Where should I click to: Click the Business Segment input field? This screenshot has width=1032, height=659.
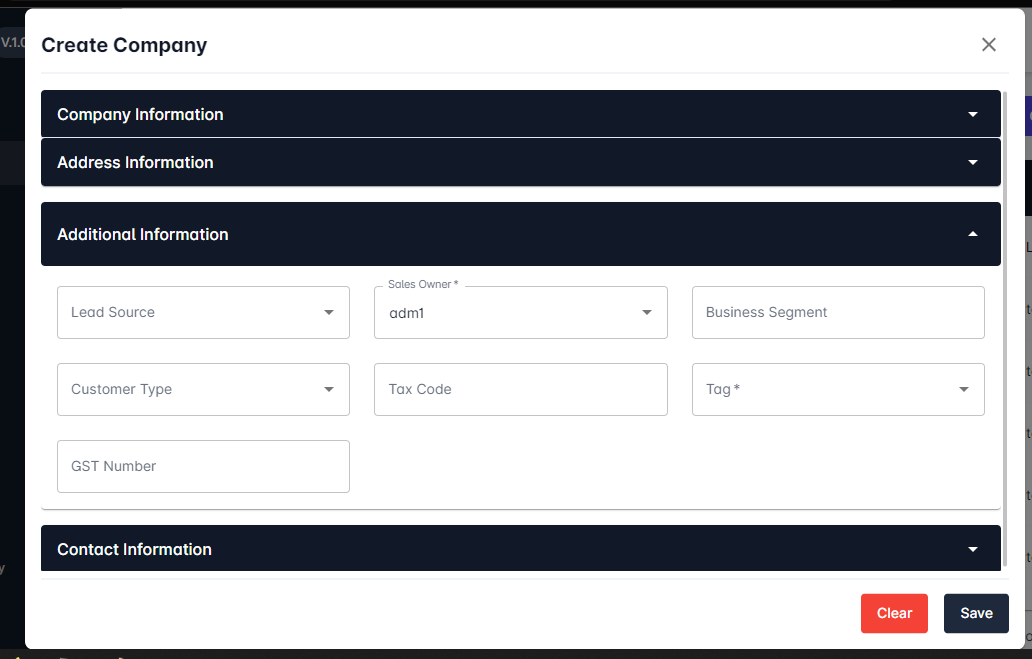point(838,312)
